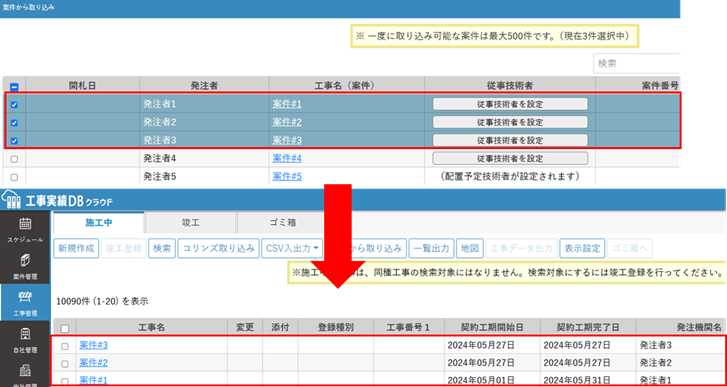Uncheck the checkbox for 発注者3 row
Image resolution: width=727 pixels, height=387 pixels.
point(14,140)
